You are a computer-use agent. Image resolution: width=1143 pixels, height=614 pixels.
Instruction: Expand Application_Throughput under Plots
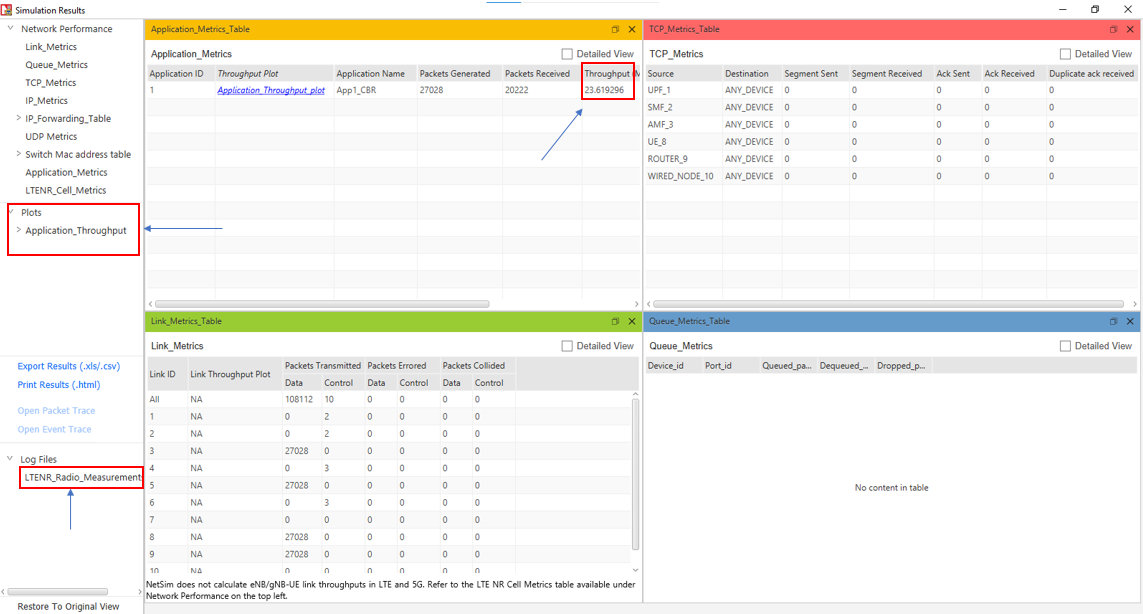(19, 230)
